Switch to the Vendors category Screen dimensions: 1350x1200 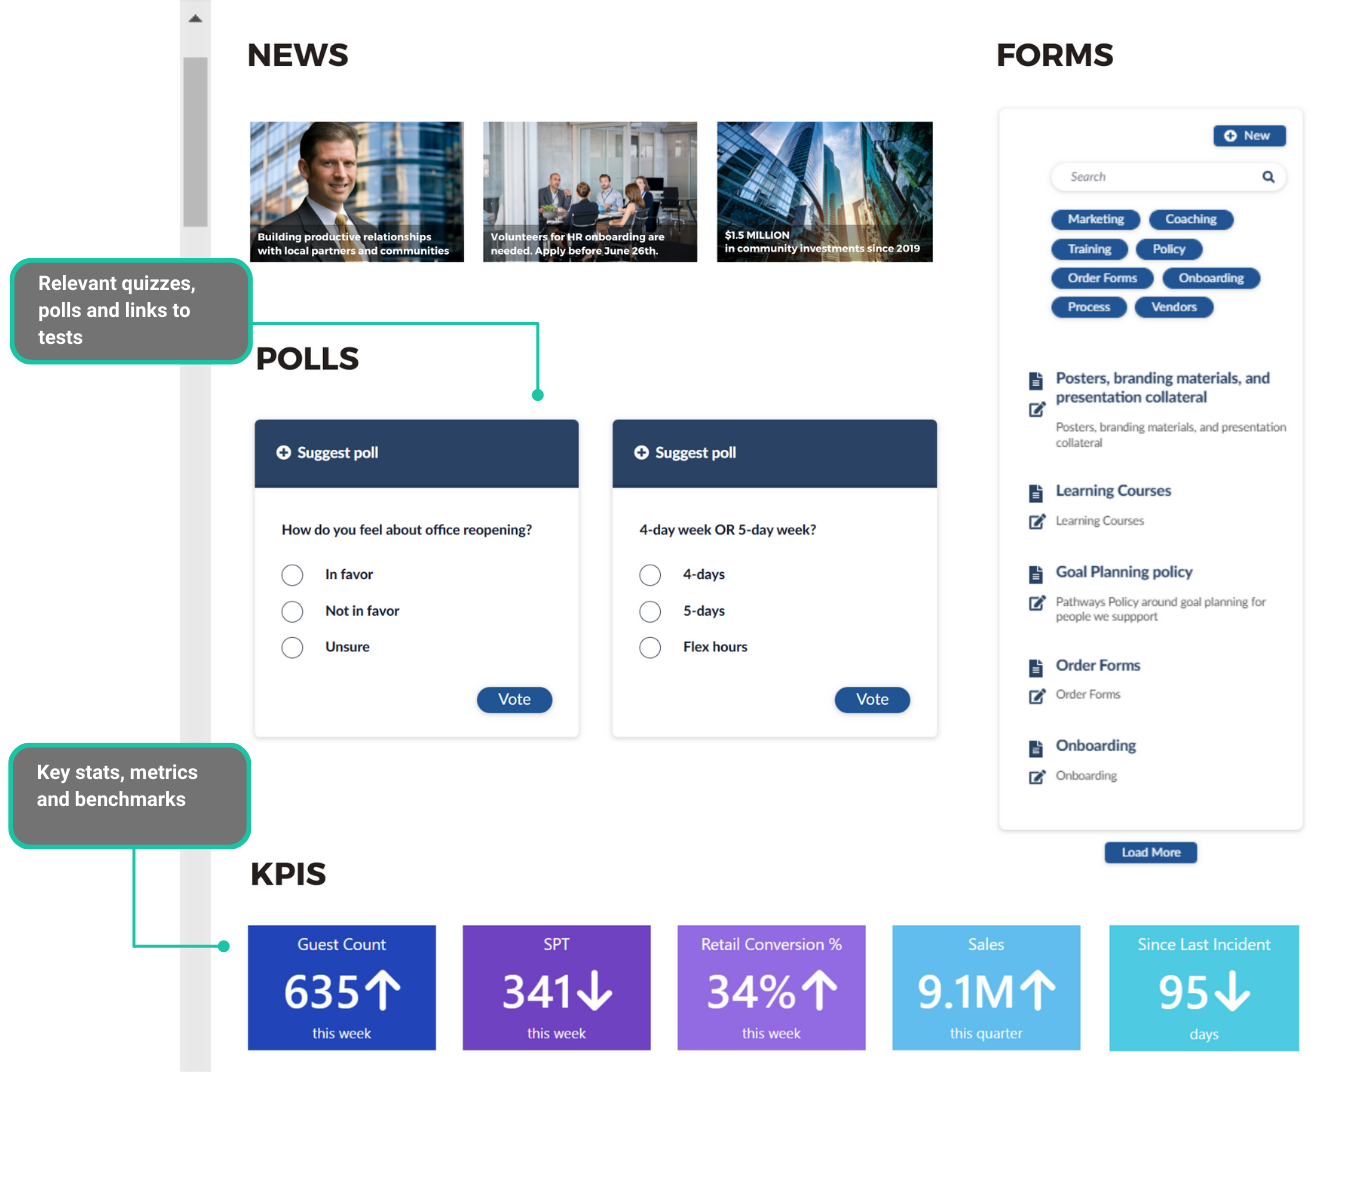click(1173, 307)
